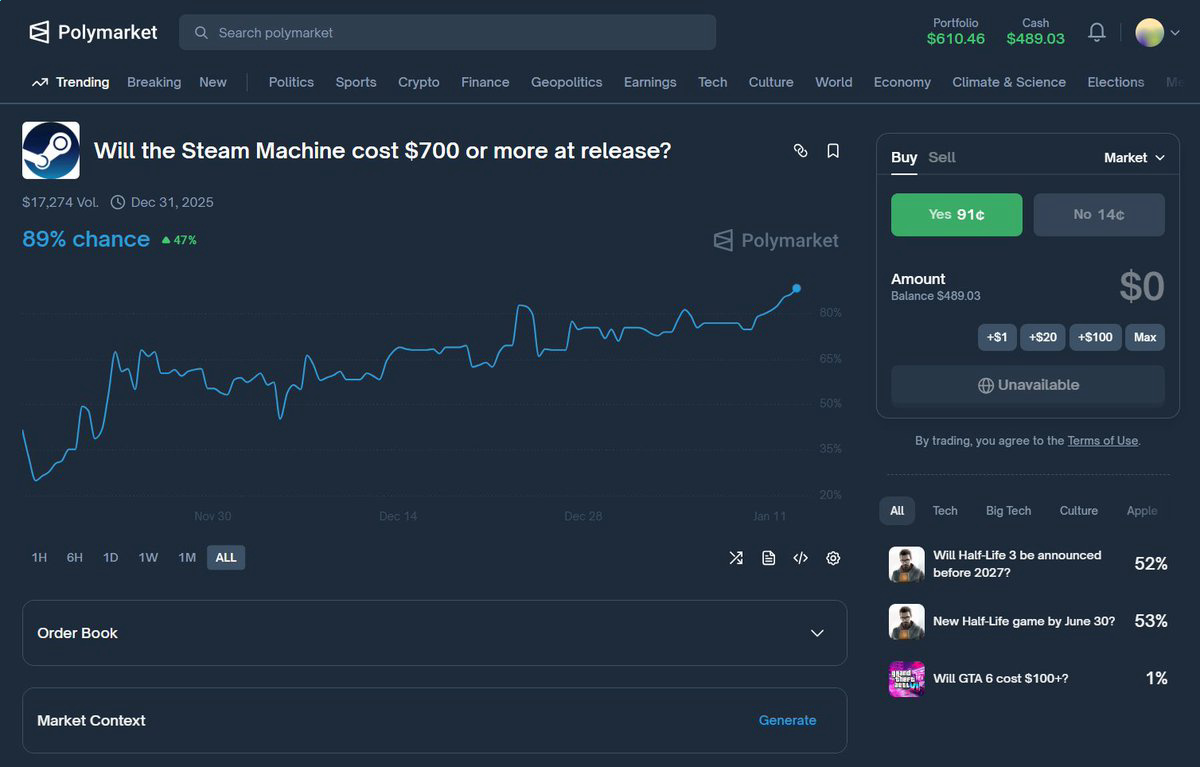Go to Crypto category

tap(419, 82)
